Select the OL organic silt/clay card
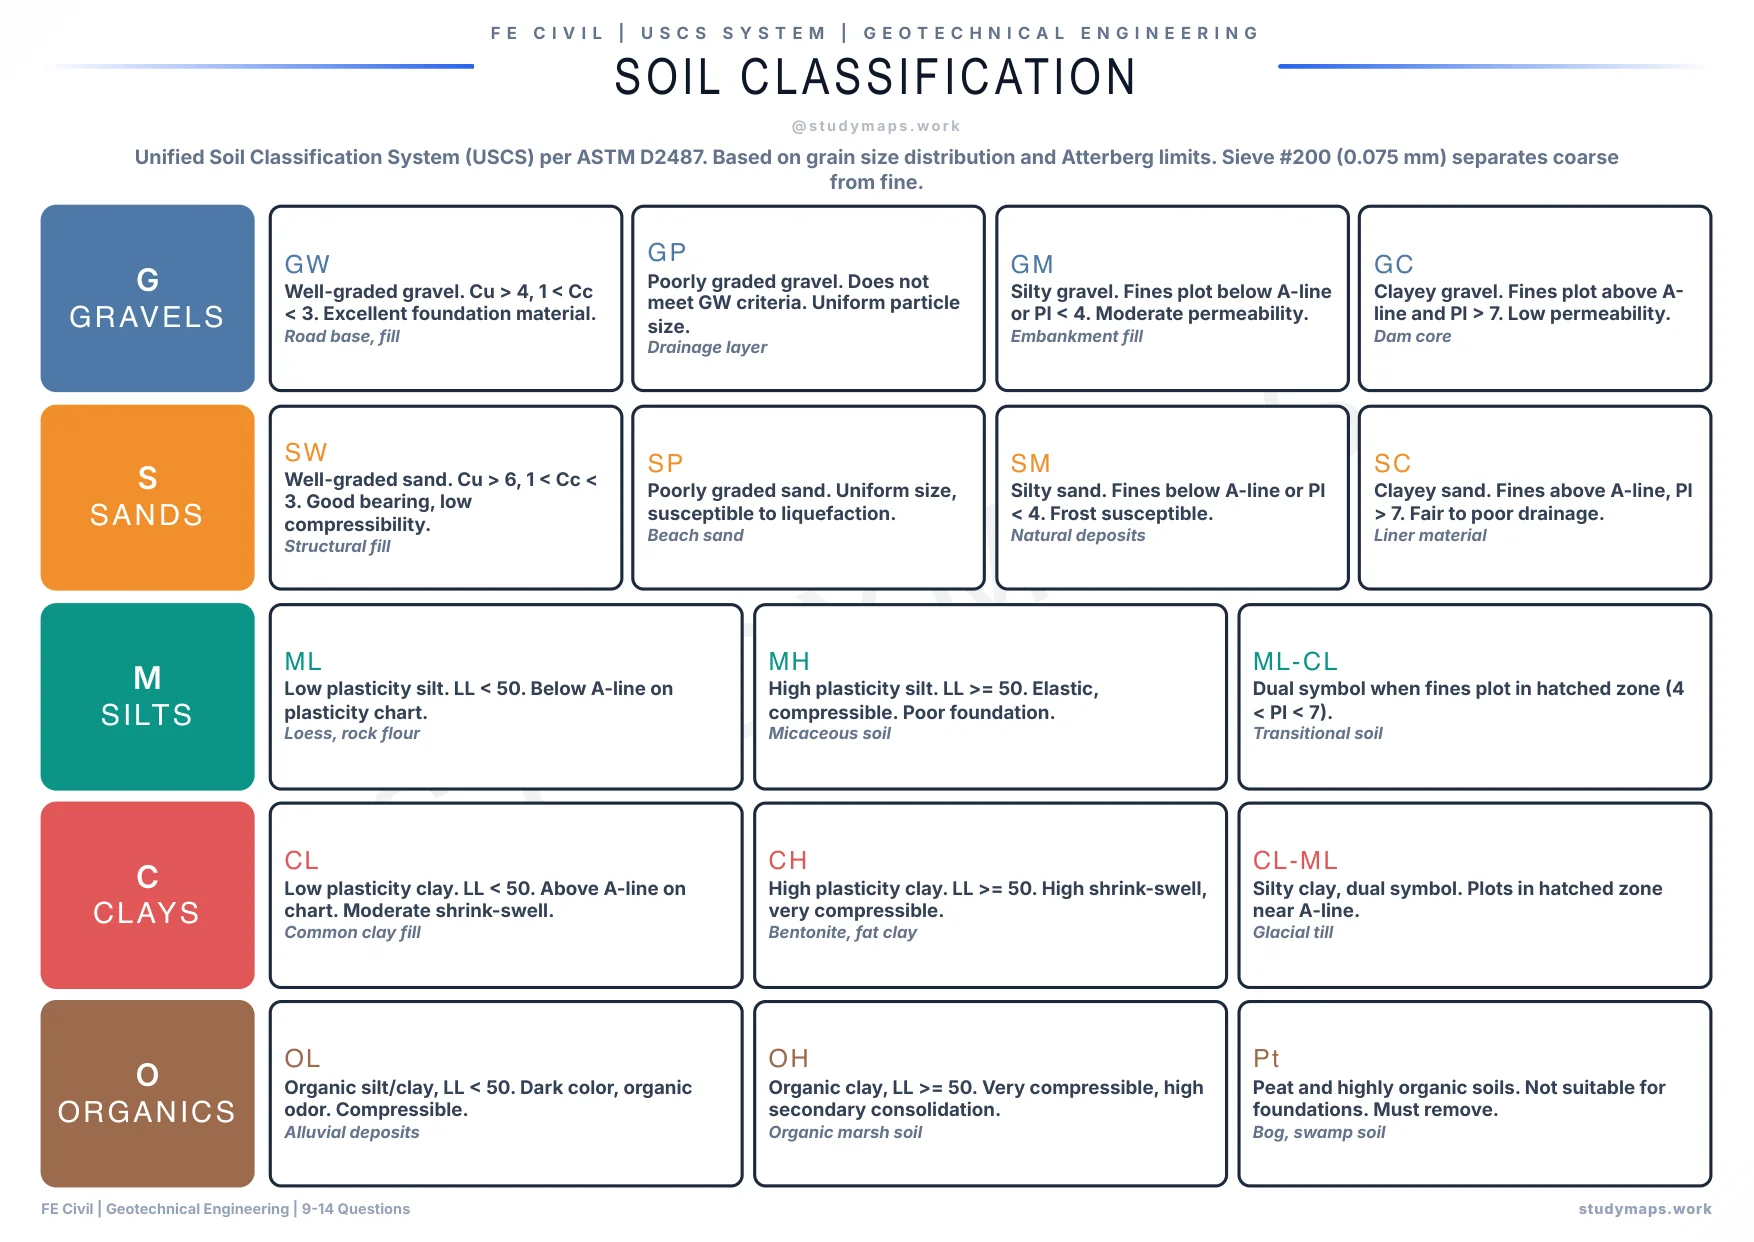 [505, 1093]
